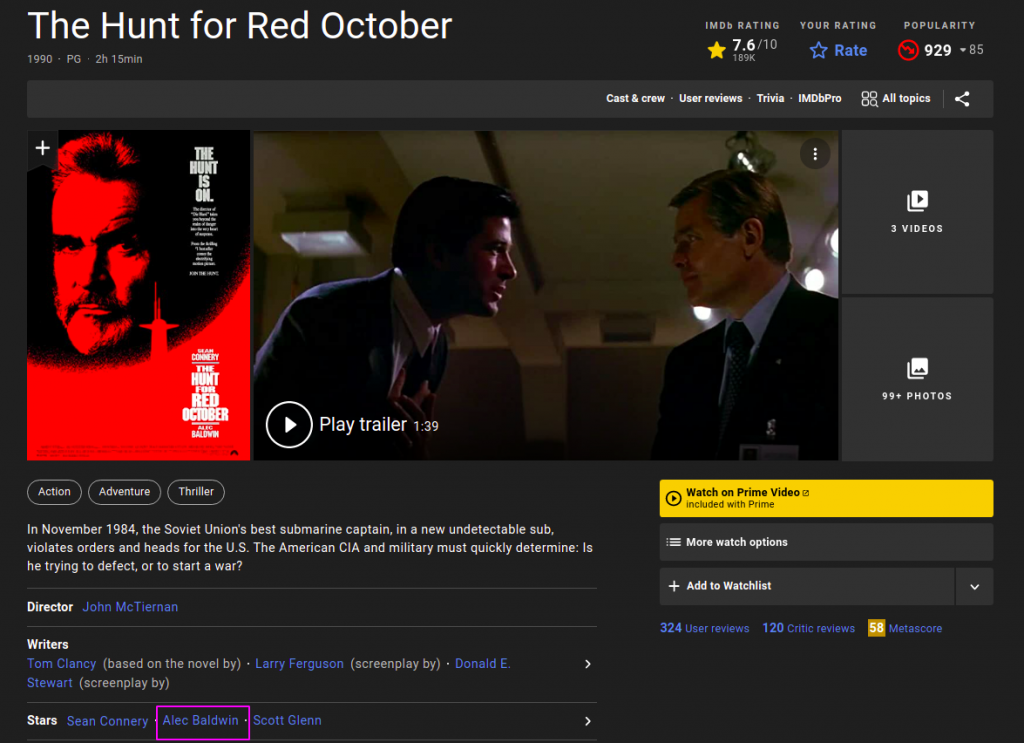Open the All topics grid icon
1024x743 pixels.
tap(869, 99)
